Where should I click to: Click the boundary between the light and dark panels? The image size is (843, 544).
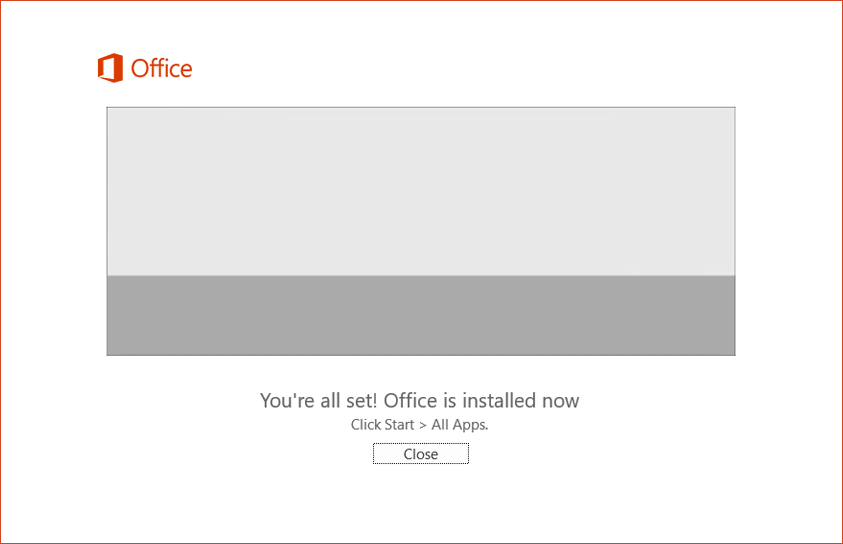tap(420, 275)
